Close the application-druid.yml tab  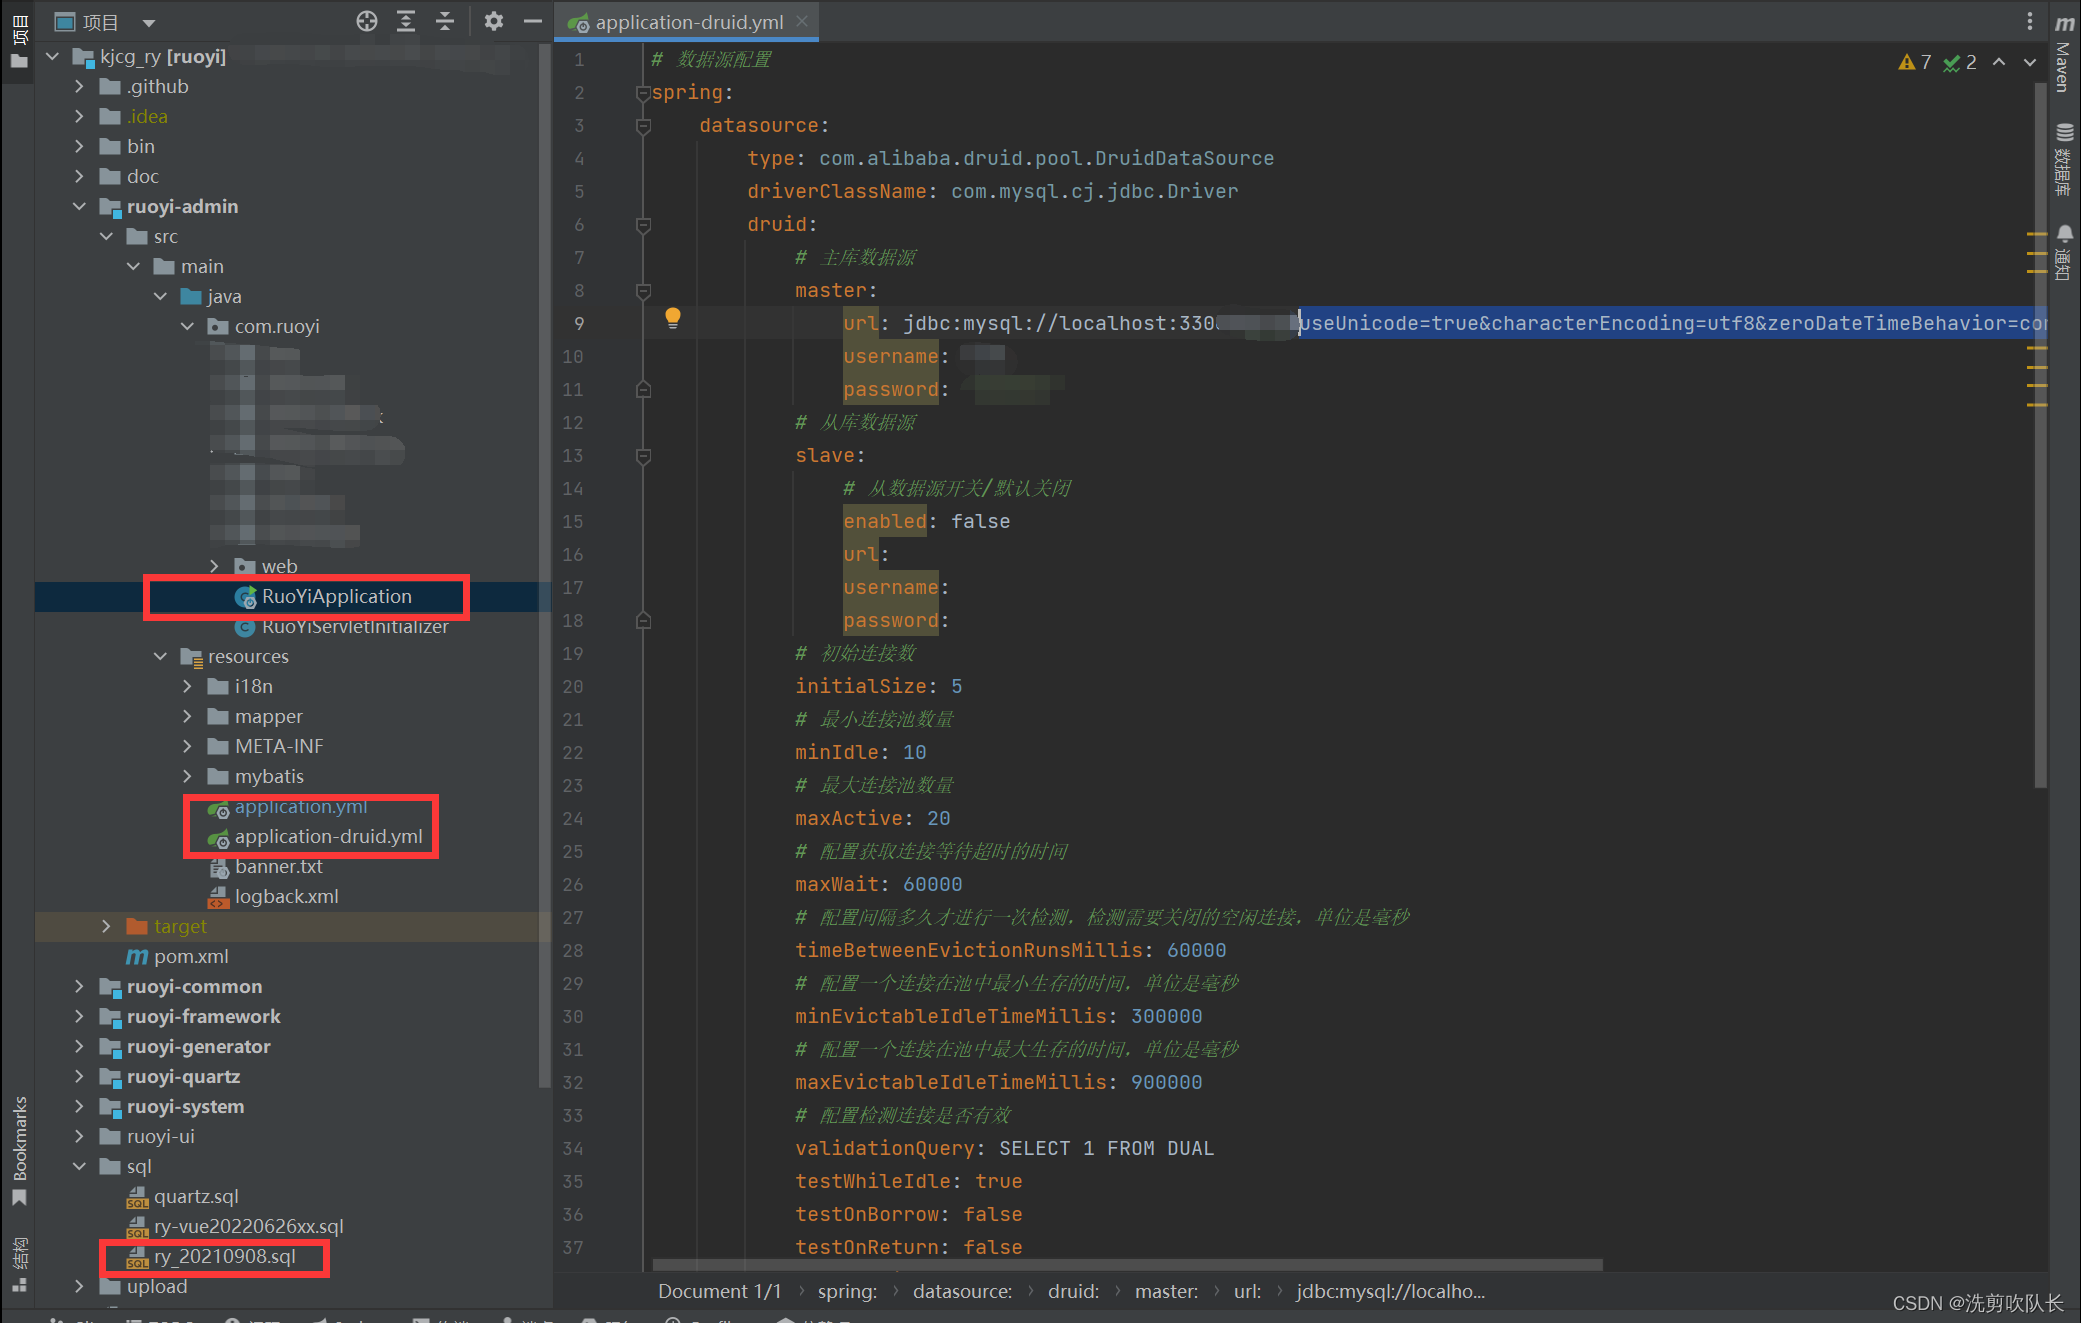(802, 21)
